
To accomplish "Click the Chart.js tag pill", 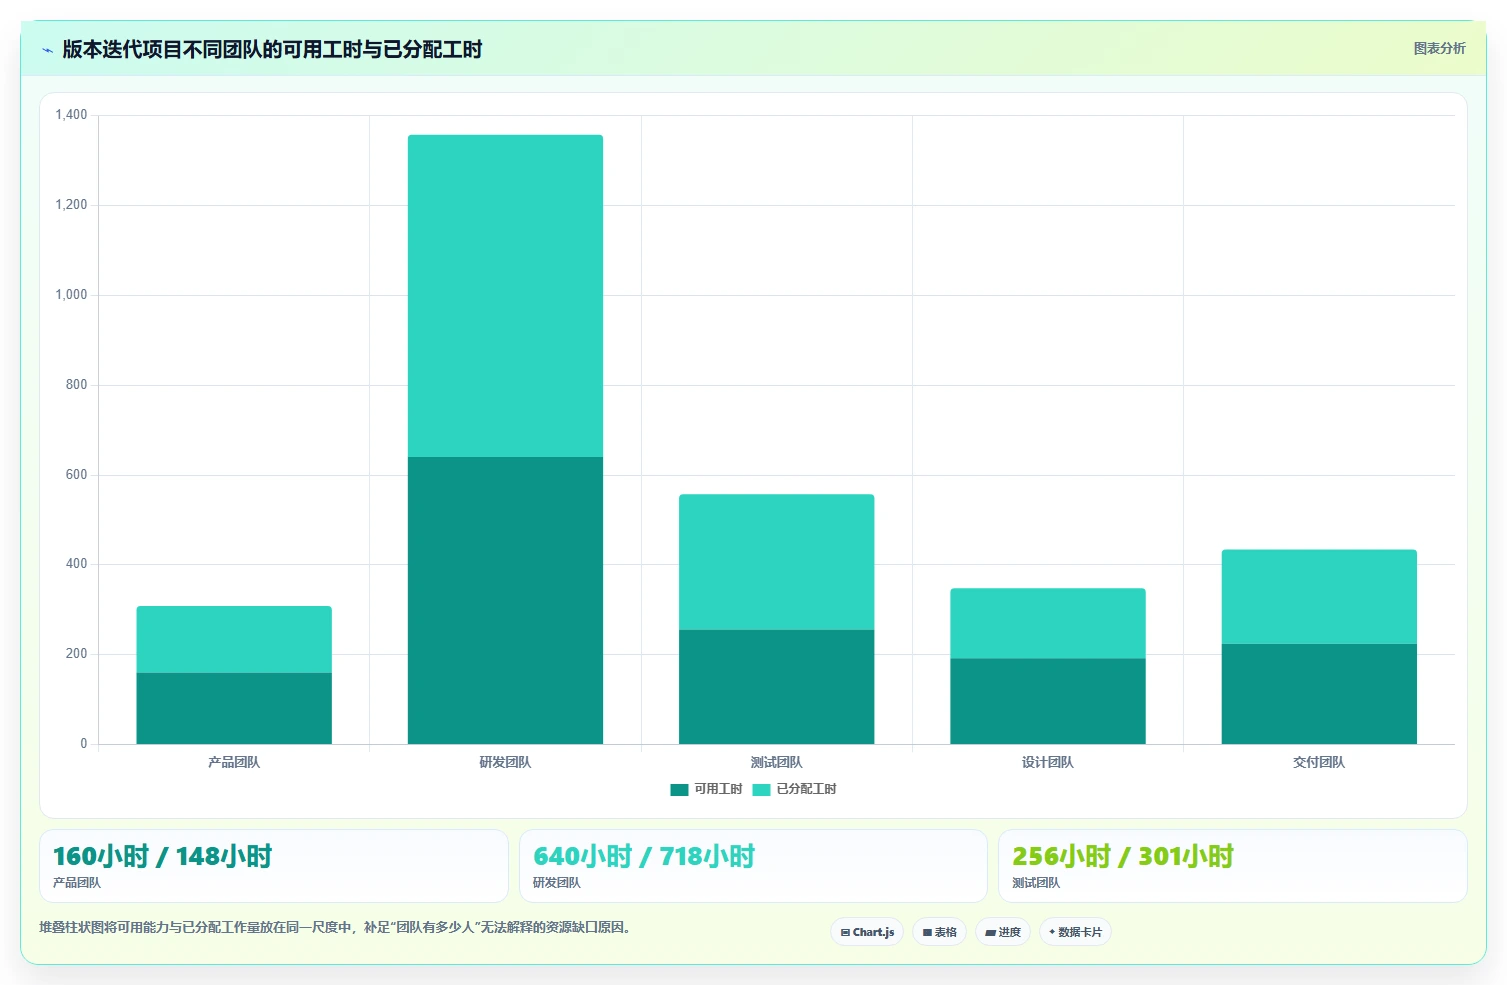I will coord(867,932).
